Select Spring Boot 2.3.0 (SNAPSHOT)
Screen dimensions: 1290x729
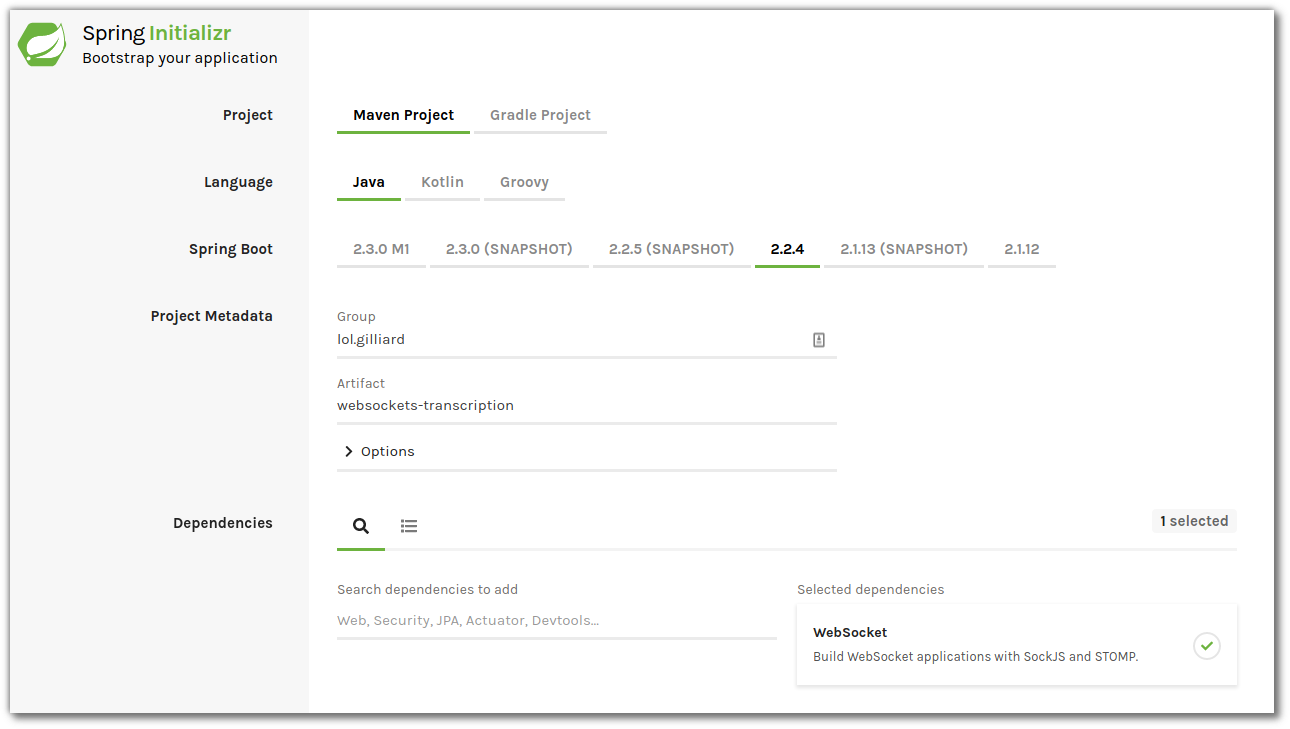click(509, 249)
